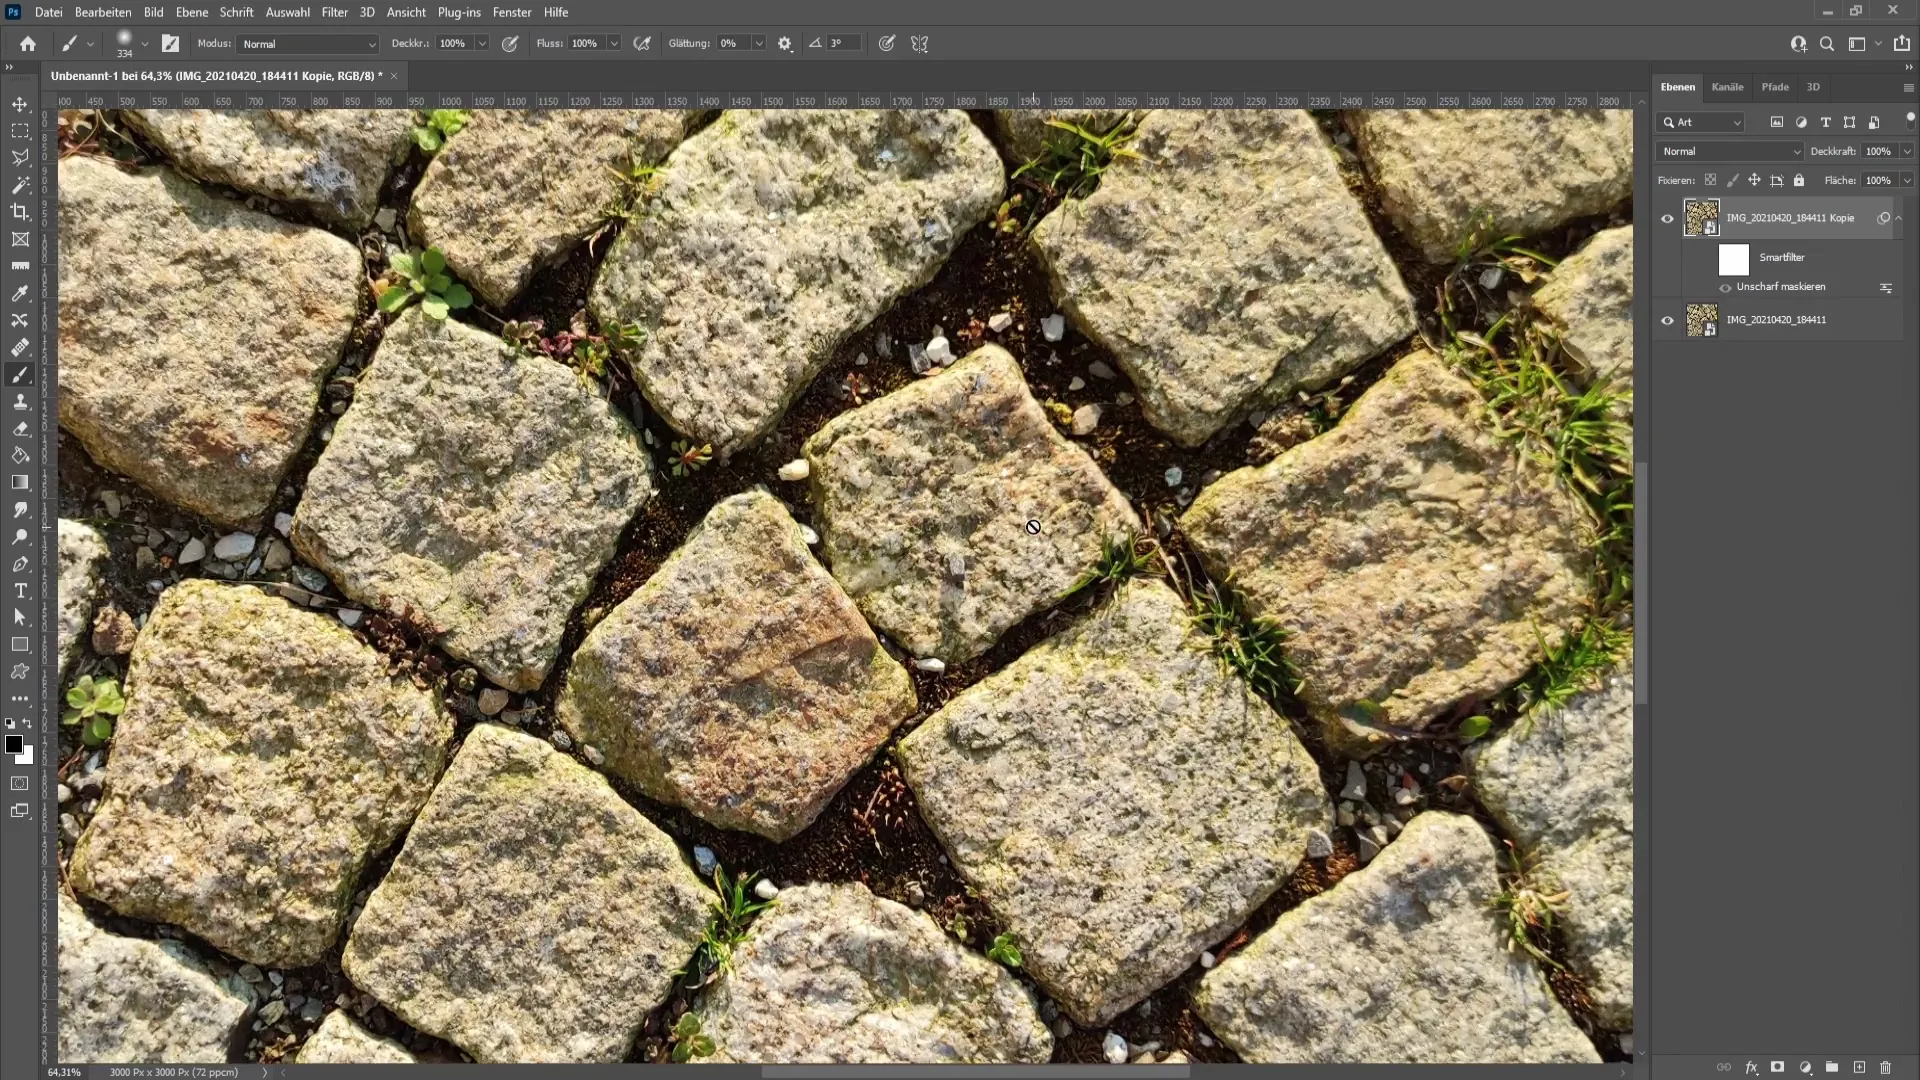
Task: Select the Eraser tool
Action: pos(20,427)
